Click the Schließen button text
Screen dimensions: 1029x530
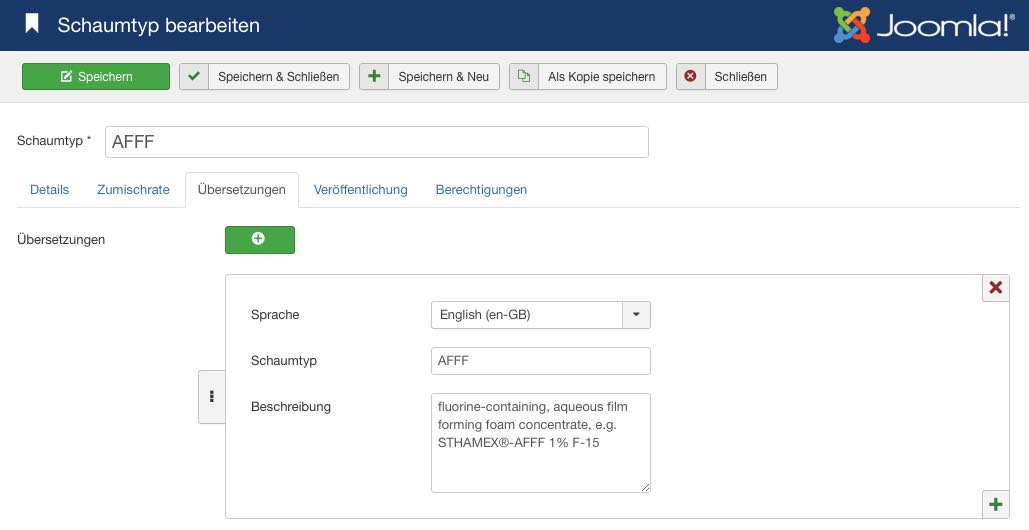click(x=740, y=77)
